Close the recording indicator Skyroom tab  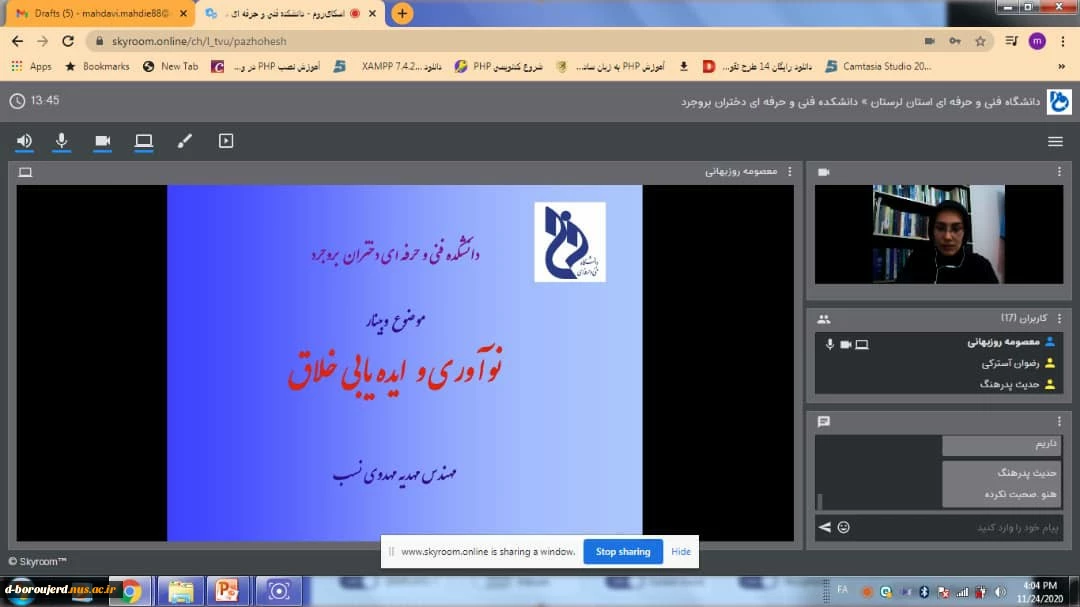(x=373, y=13)
